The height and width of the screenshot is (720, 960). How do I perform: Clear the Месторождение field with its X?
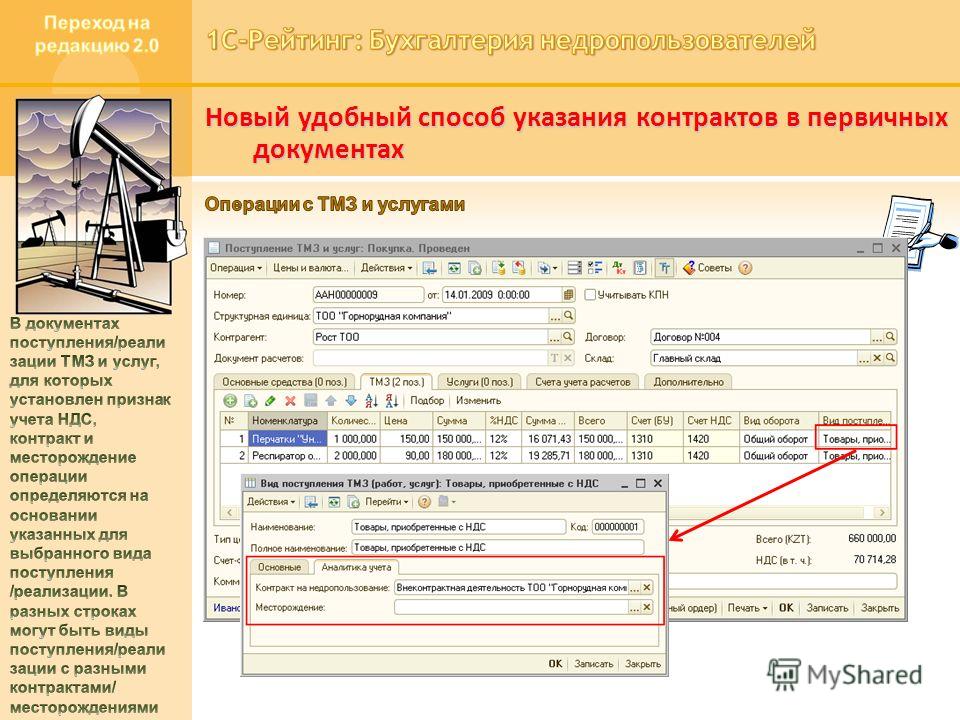coord(647,607)
